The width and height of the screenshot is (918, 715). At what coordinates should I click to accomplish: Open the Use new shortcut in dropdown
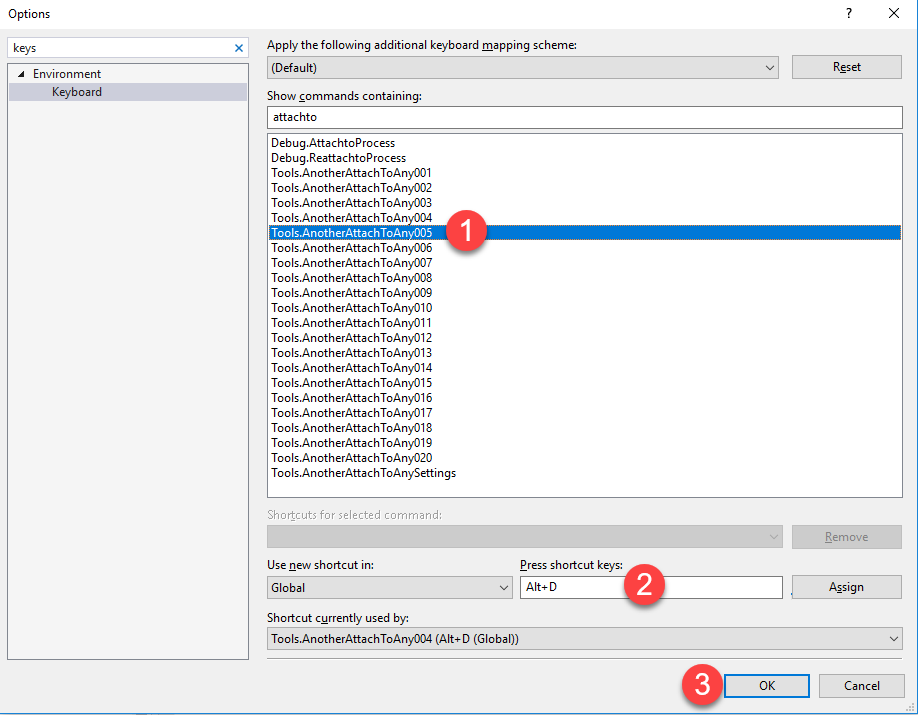point(390,588)
